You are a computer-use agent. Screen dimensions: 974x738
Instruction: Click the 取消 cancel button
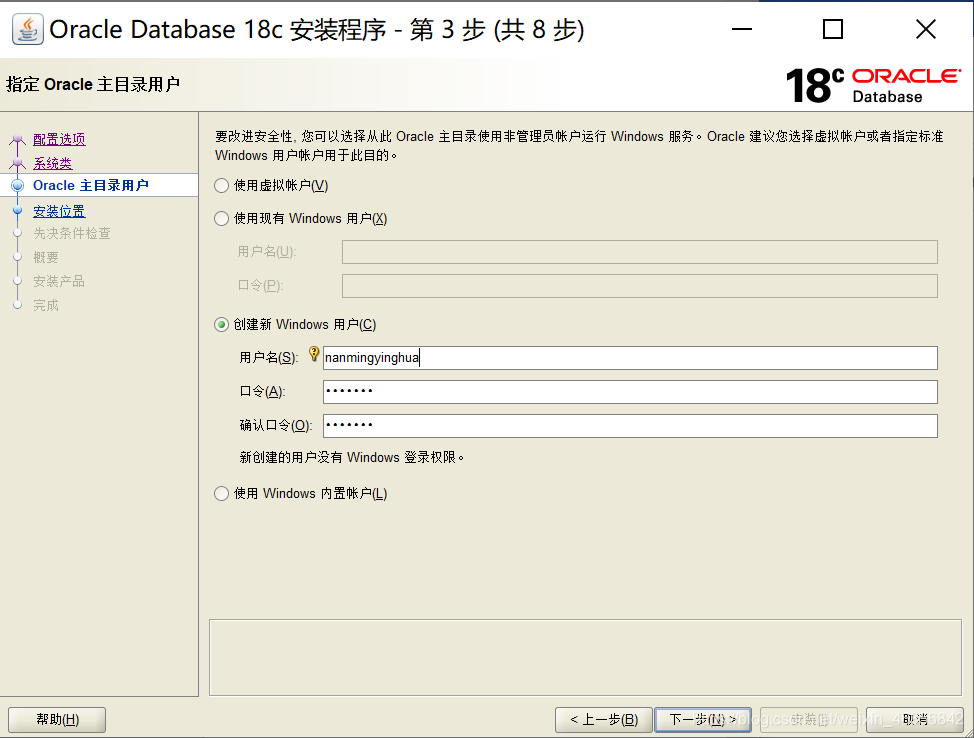[x=915, y=719]
